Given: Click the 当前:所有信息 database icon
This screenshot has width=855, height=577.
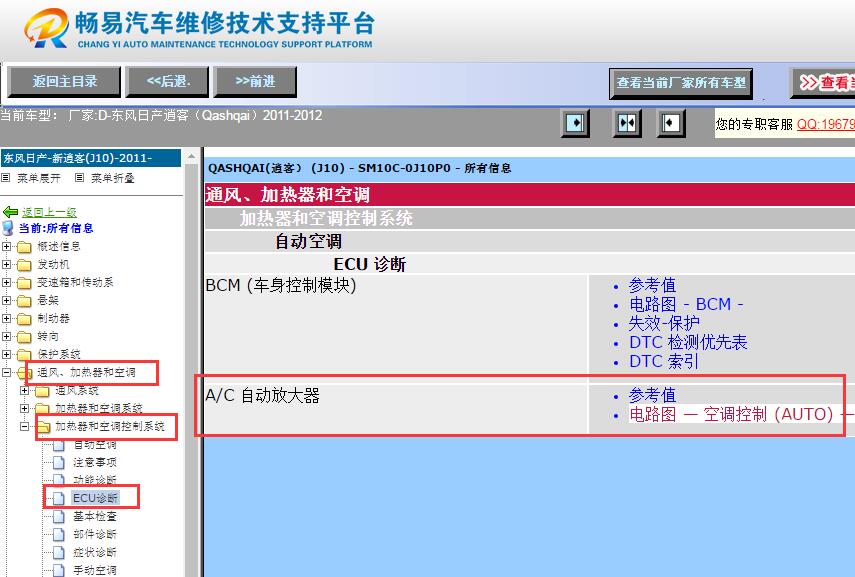Looking at the screenshot, I should coord(8,228).
